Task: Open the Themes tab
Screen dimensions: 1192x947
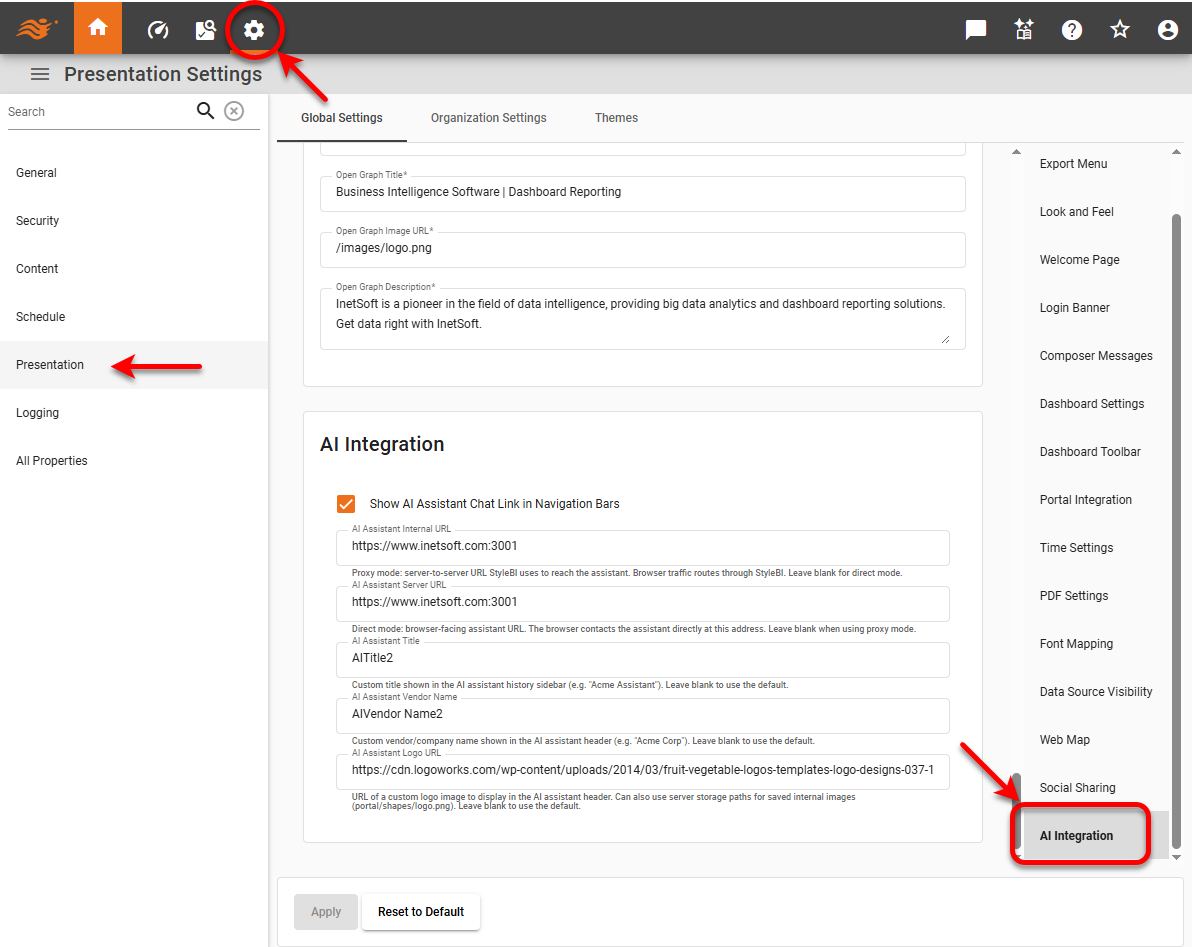Action: pyautogui.click(x=615, y=117)
